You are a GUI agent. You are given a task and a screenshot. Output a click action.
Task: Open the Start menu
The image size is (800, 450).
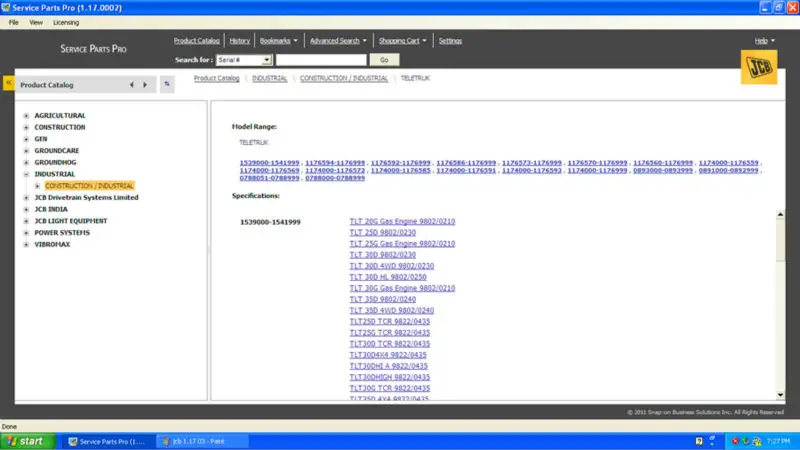click(27, 441)
